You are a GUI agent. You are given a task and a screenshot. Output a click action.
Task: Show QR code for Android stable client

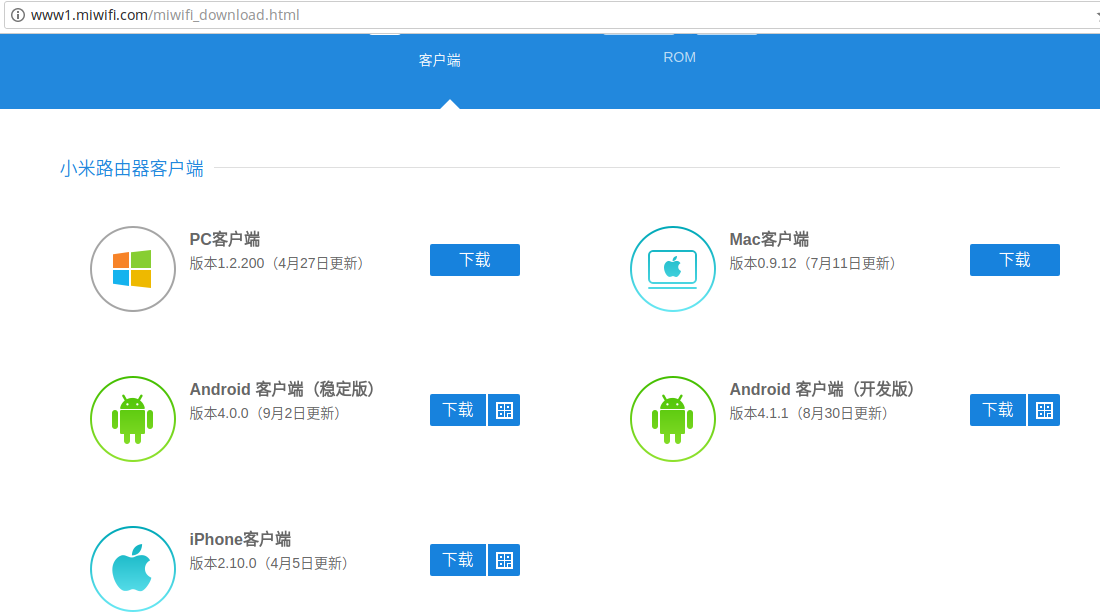pyautogui.click(x=504, y=410)
